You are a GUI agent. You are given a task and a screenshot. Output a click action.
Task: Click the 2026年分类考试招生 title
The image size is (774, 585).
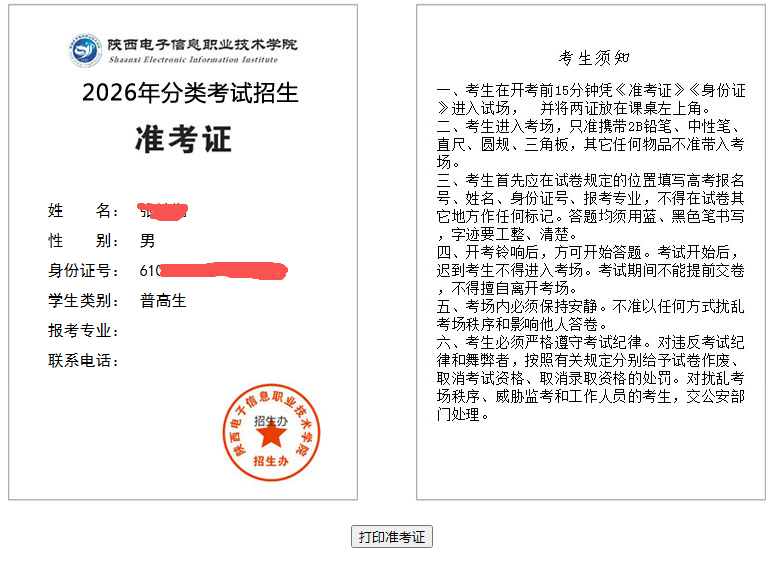(190, 93)
